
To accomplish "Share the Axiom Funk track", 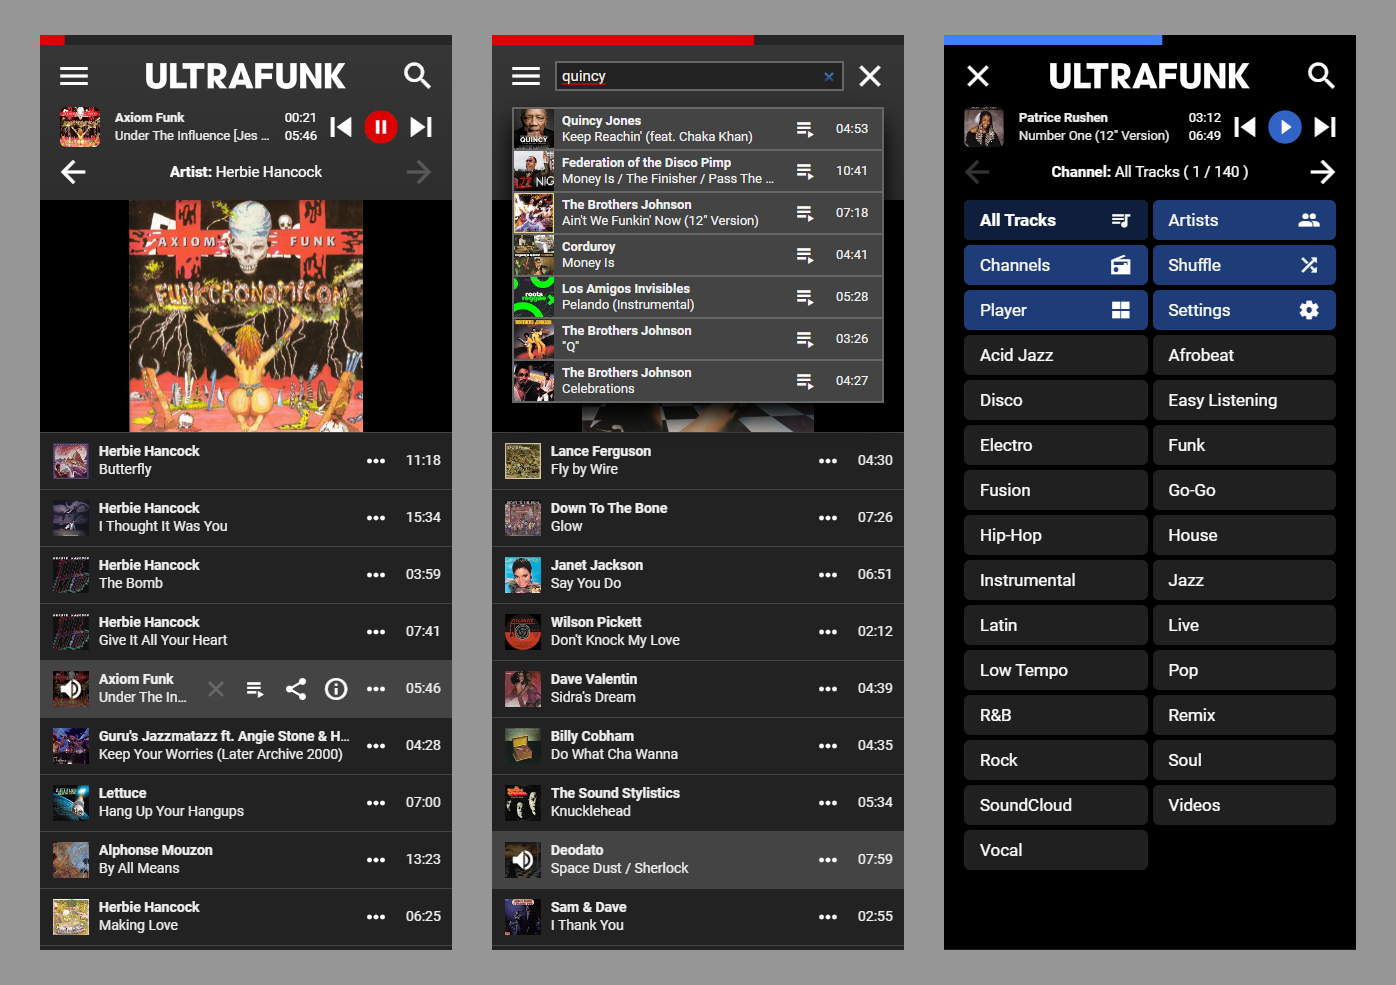I will point(296,689).
